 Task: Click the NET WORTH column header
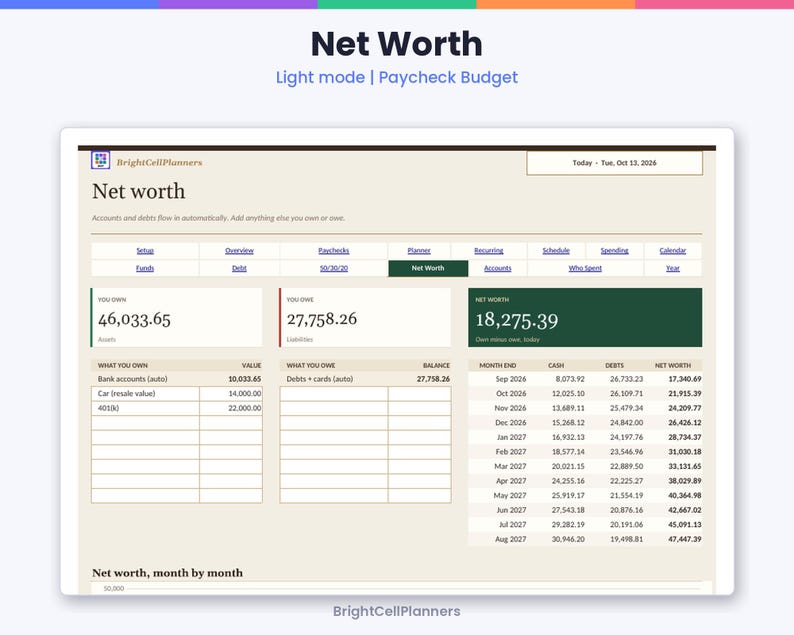(672, 365)
